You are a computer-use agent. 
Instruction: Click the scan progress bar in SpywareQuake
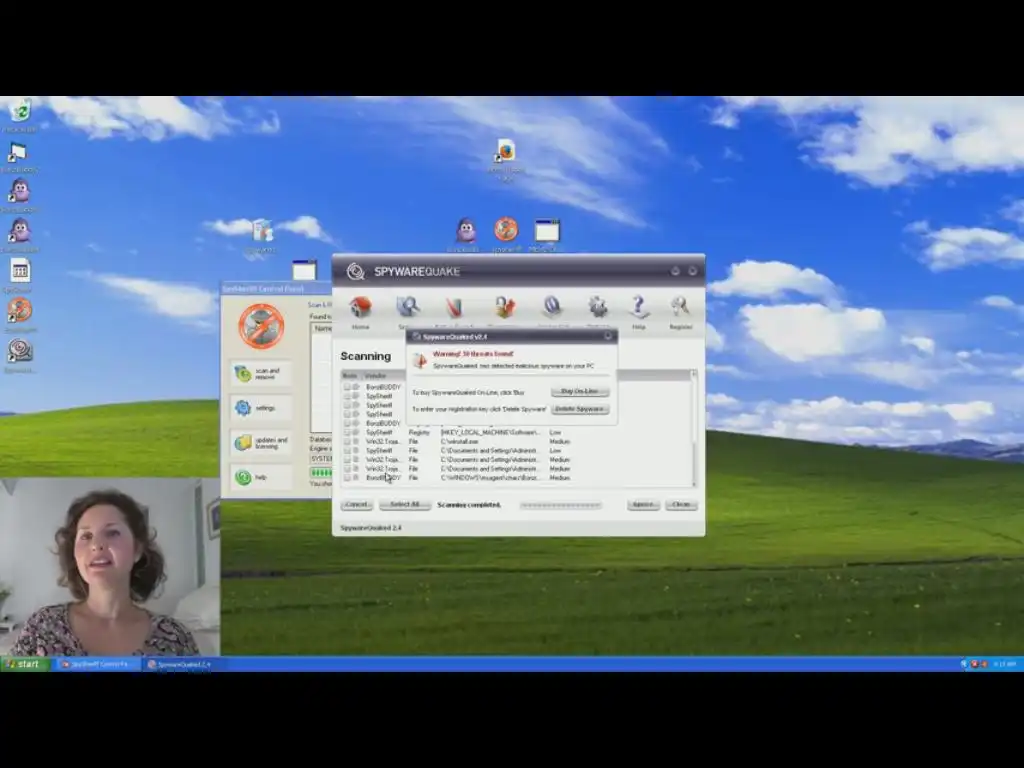(560, 505)
